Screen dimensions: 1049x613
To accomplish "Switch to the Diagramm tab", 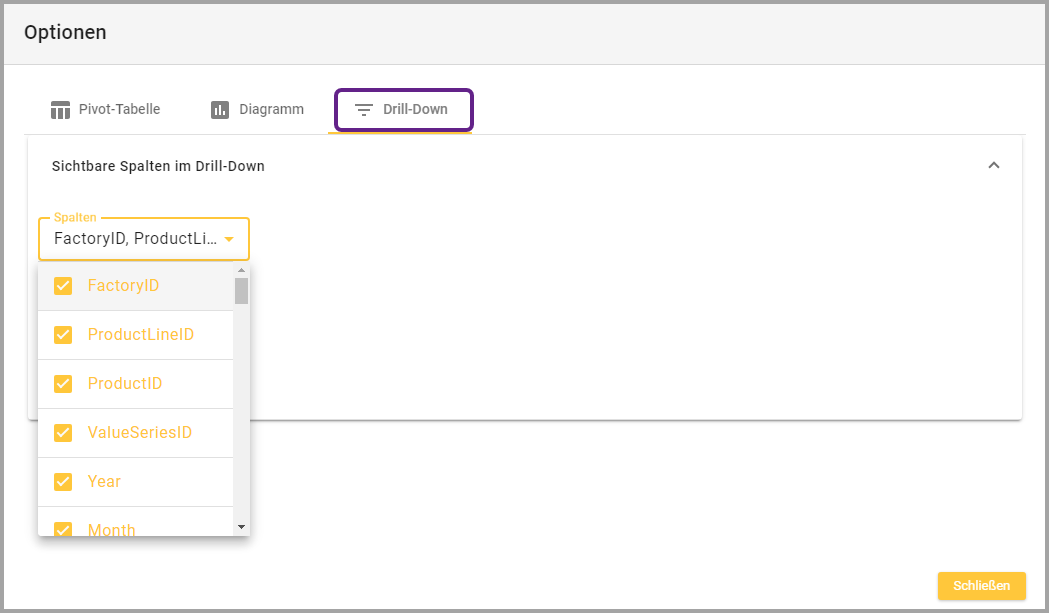I will pos(258,110).
